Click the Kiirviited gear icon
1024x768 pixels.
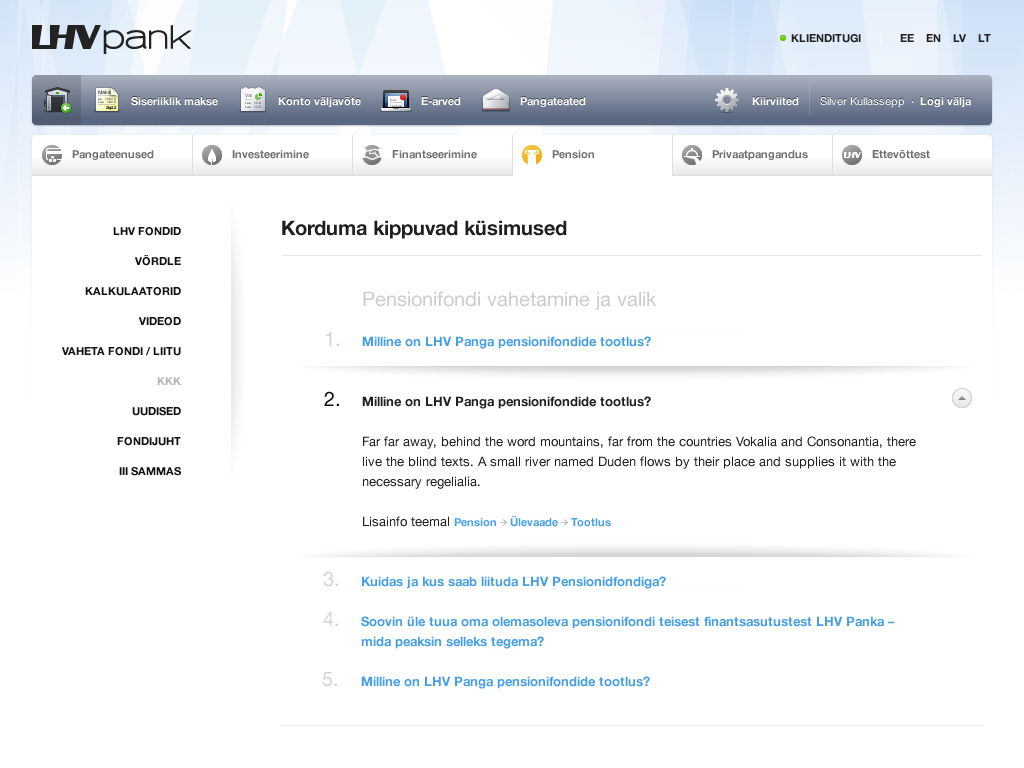(x=727, y=101)
